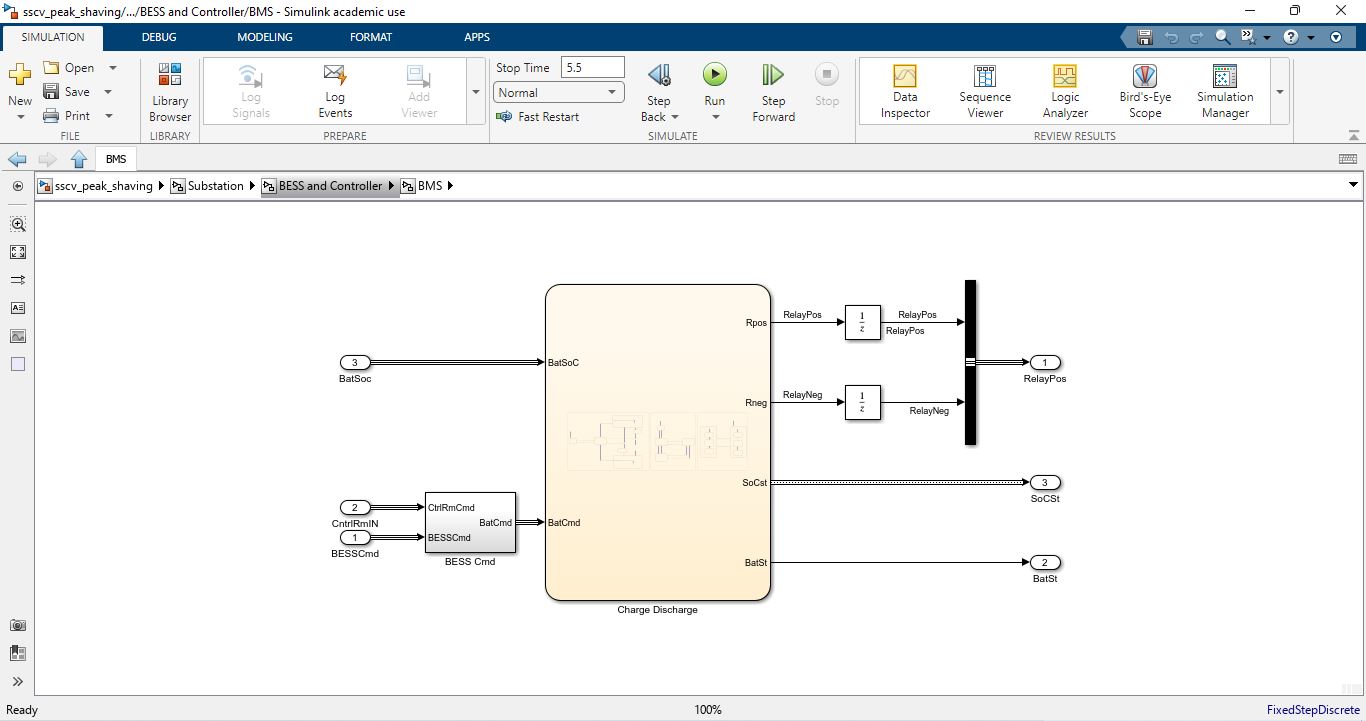Toggle Log Events in the Prepare section
The width and height of the screenshot is (1366, 721).
(x=335, y=90)
